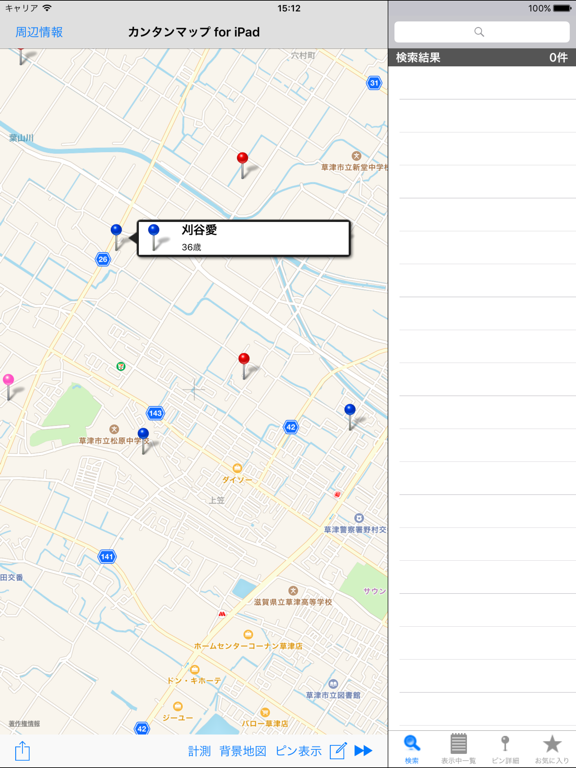Image resolution: width=576 pixels, height=768 pixels.
Task: Tap the ドン・キホーテ store marker
Action: tap(194, 670)
